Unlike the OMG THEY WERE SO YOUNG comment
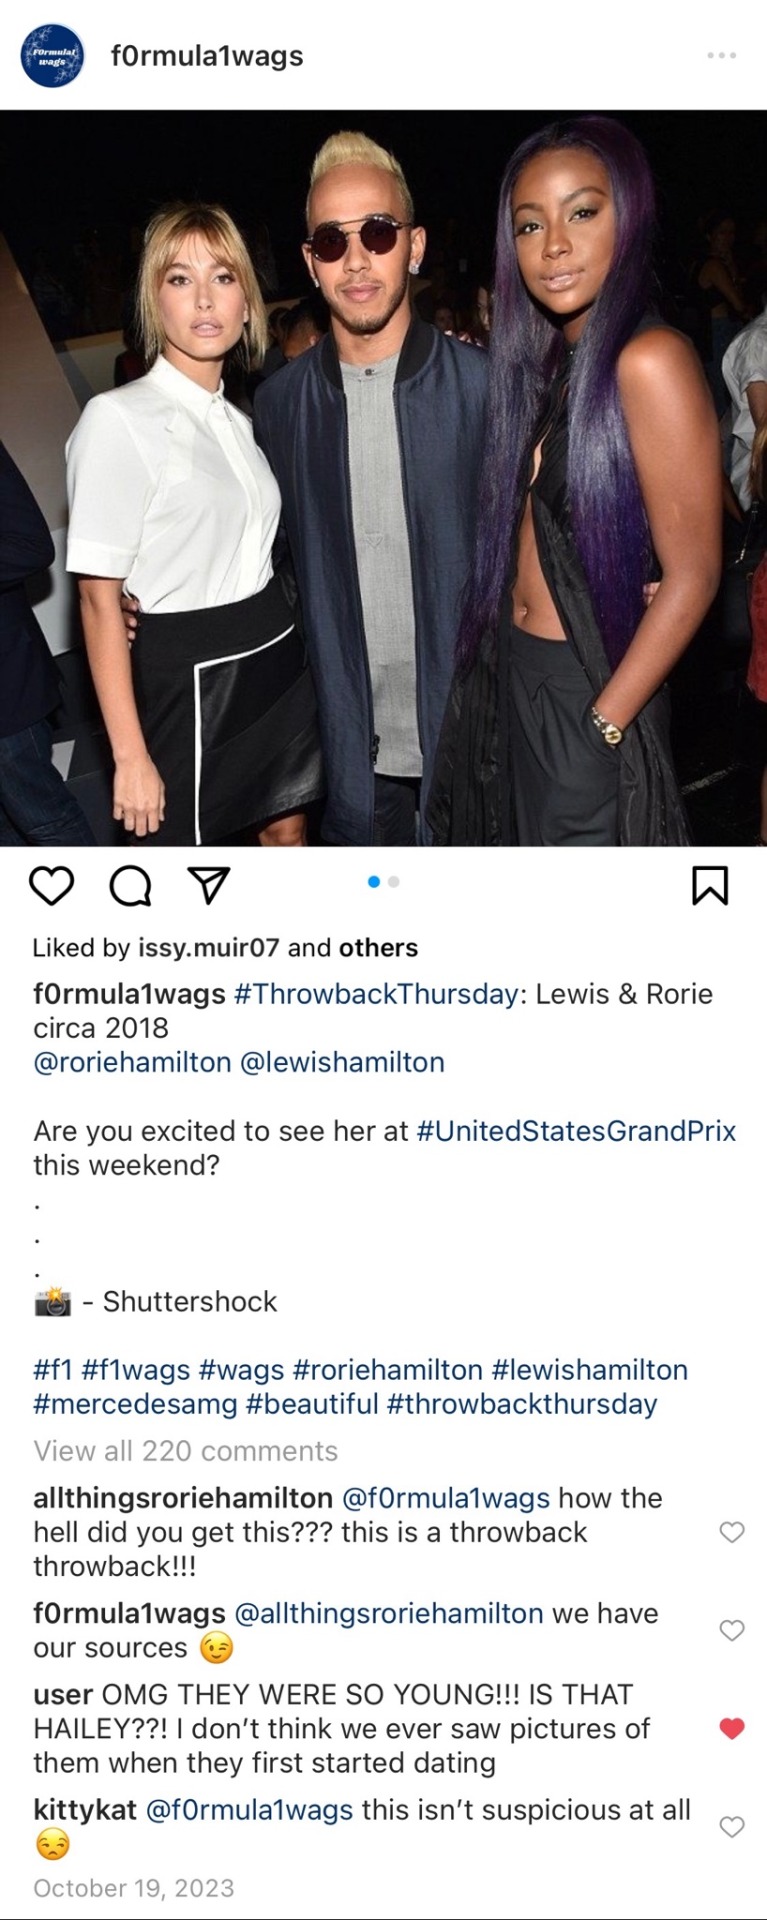 point(732,1728)
